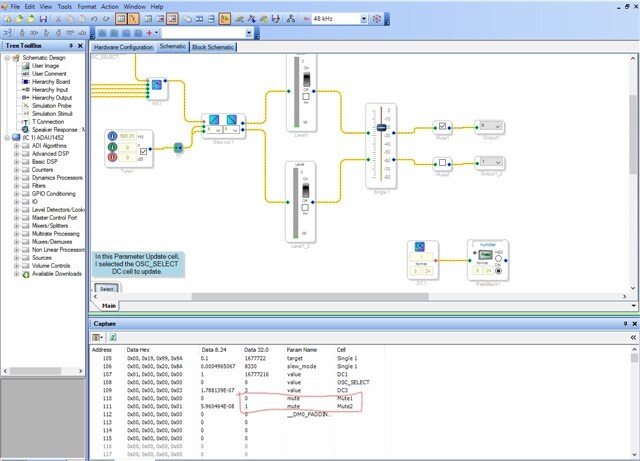Click the Single 1 volume slider handle

click(381, 128)
